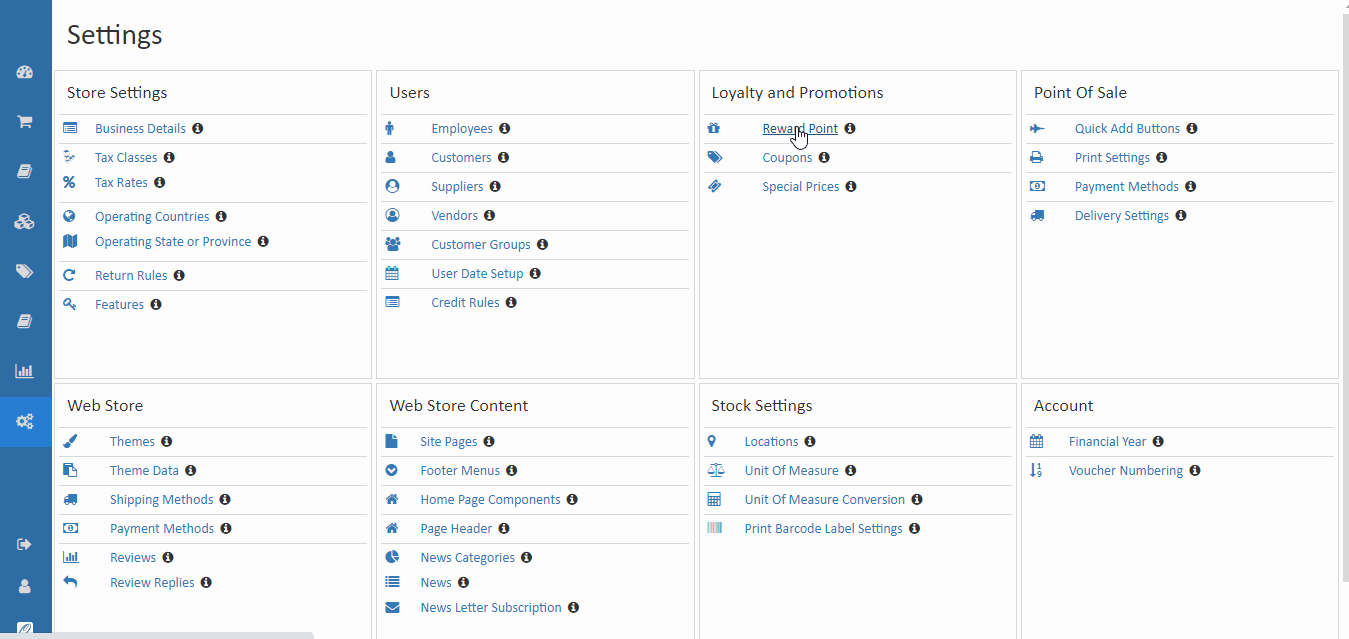1349x639 pixels.
Task: Open News Categories
Action: pyautogui.click(x=467, y=558)
